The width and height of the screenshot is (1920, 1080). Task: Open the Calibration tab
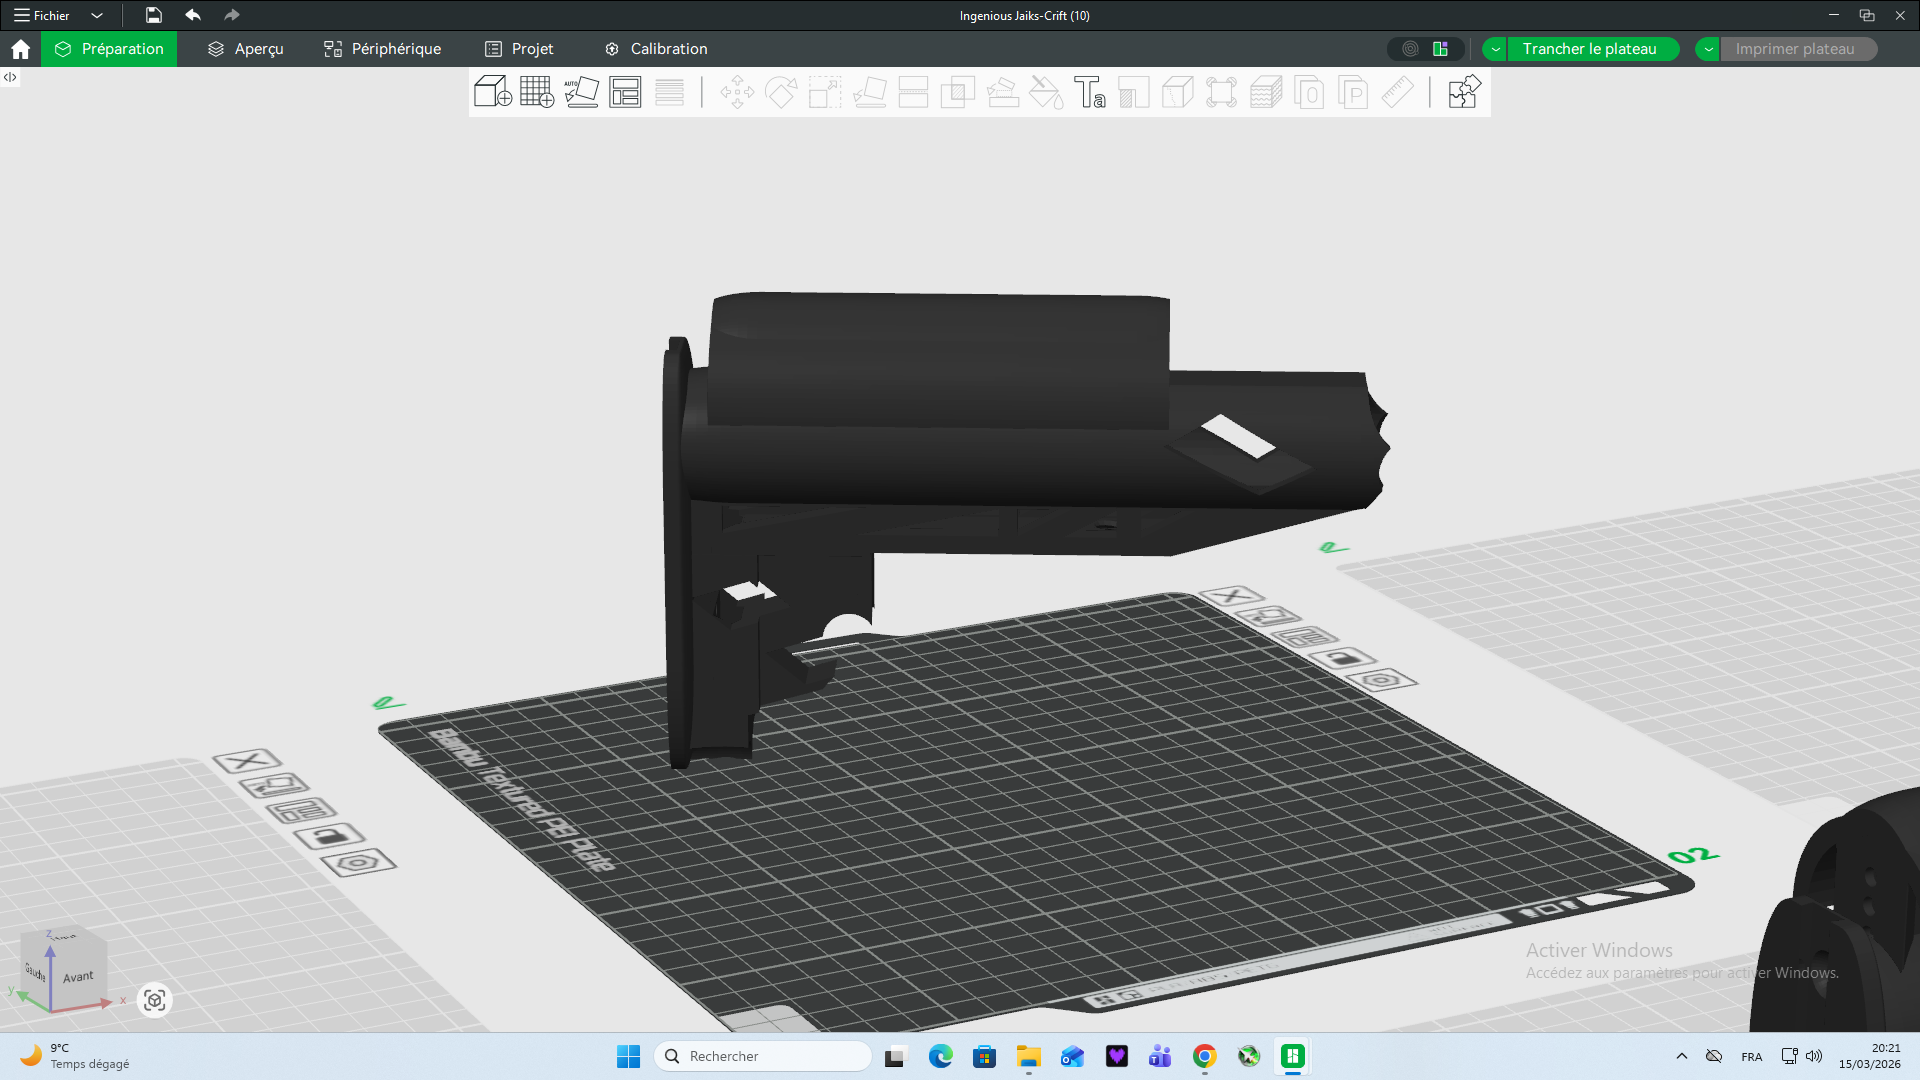pos(656,49)
